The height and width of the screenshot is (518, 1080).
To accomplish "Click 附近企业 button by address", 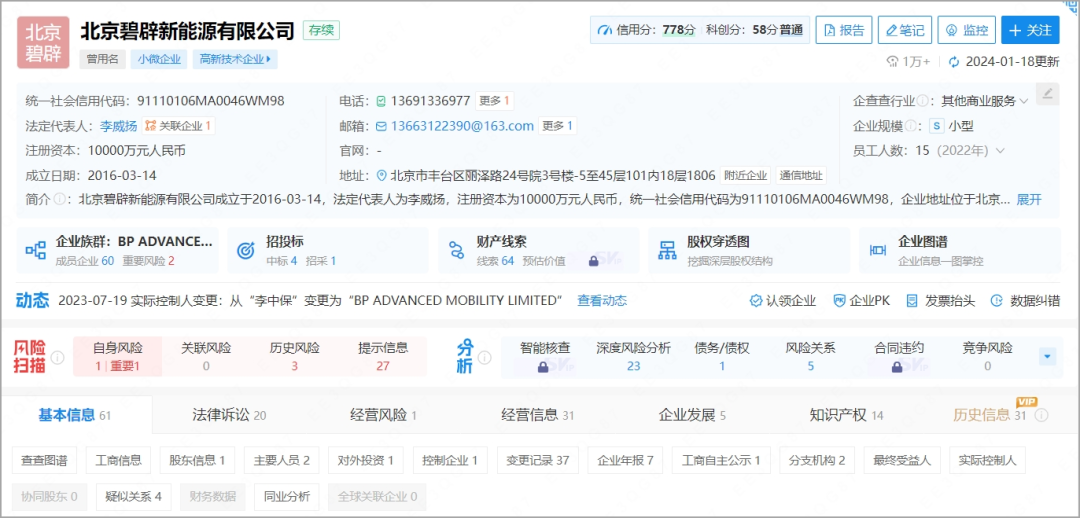I will click(746, 176).
